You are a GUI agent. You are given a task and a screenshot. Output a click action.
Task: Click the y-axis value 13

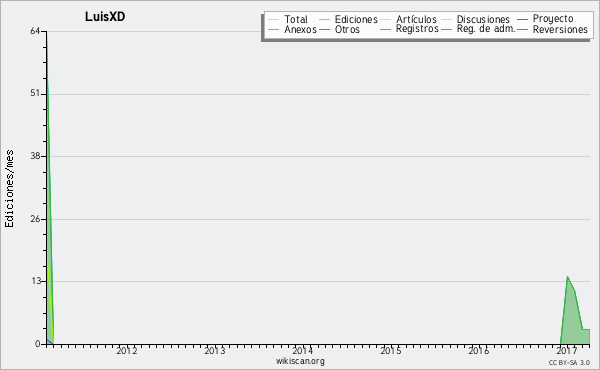[35, 281]
